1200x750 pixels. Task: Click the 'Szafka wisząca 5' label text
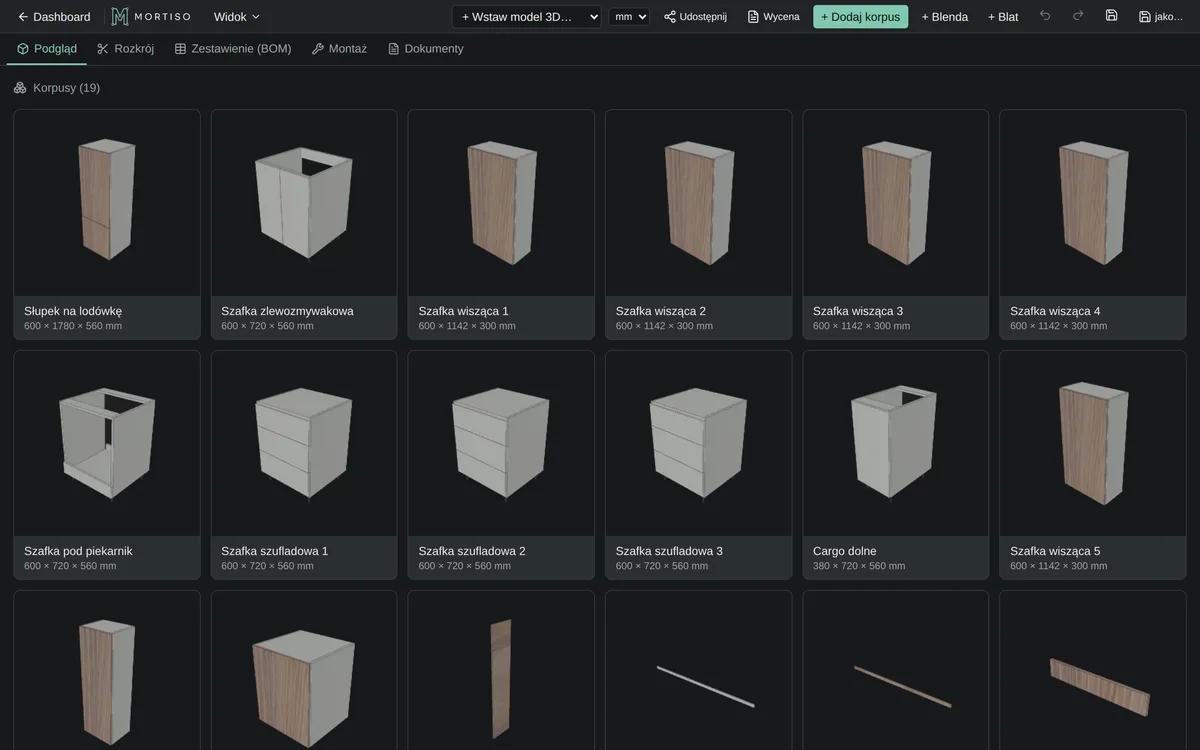pos(1055,551)
